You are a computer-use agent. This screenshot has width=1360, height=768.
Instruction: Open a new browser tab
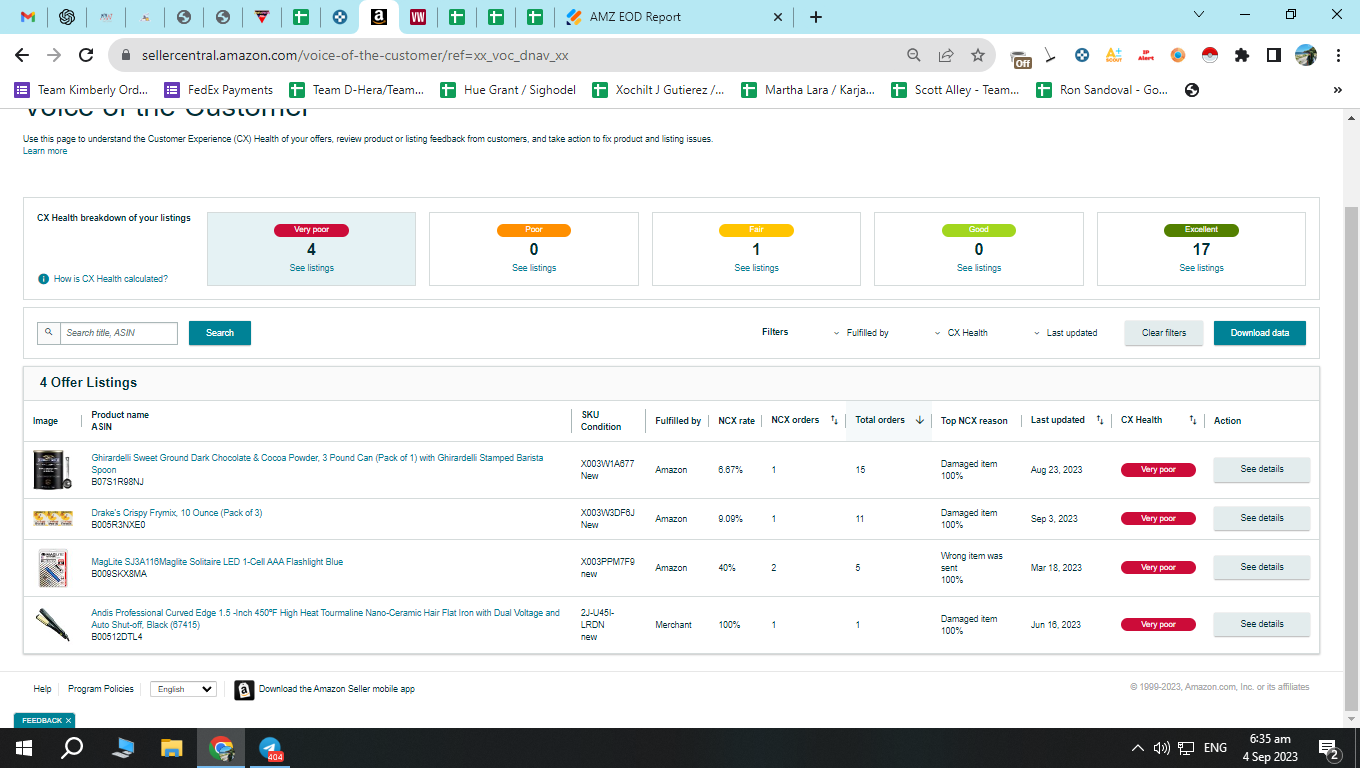816,17
